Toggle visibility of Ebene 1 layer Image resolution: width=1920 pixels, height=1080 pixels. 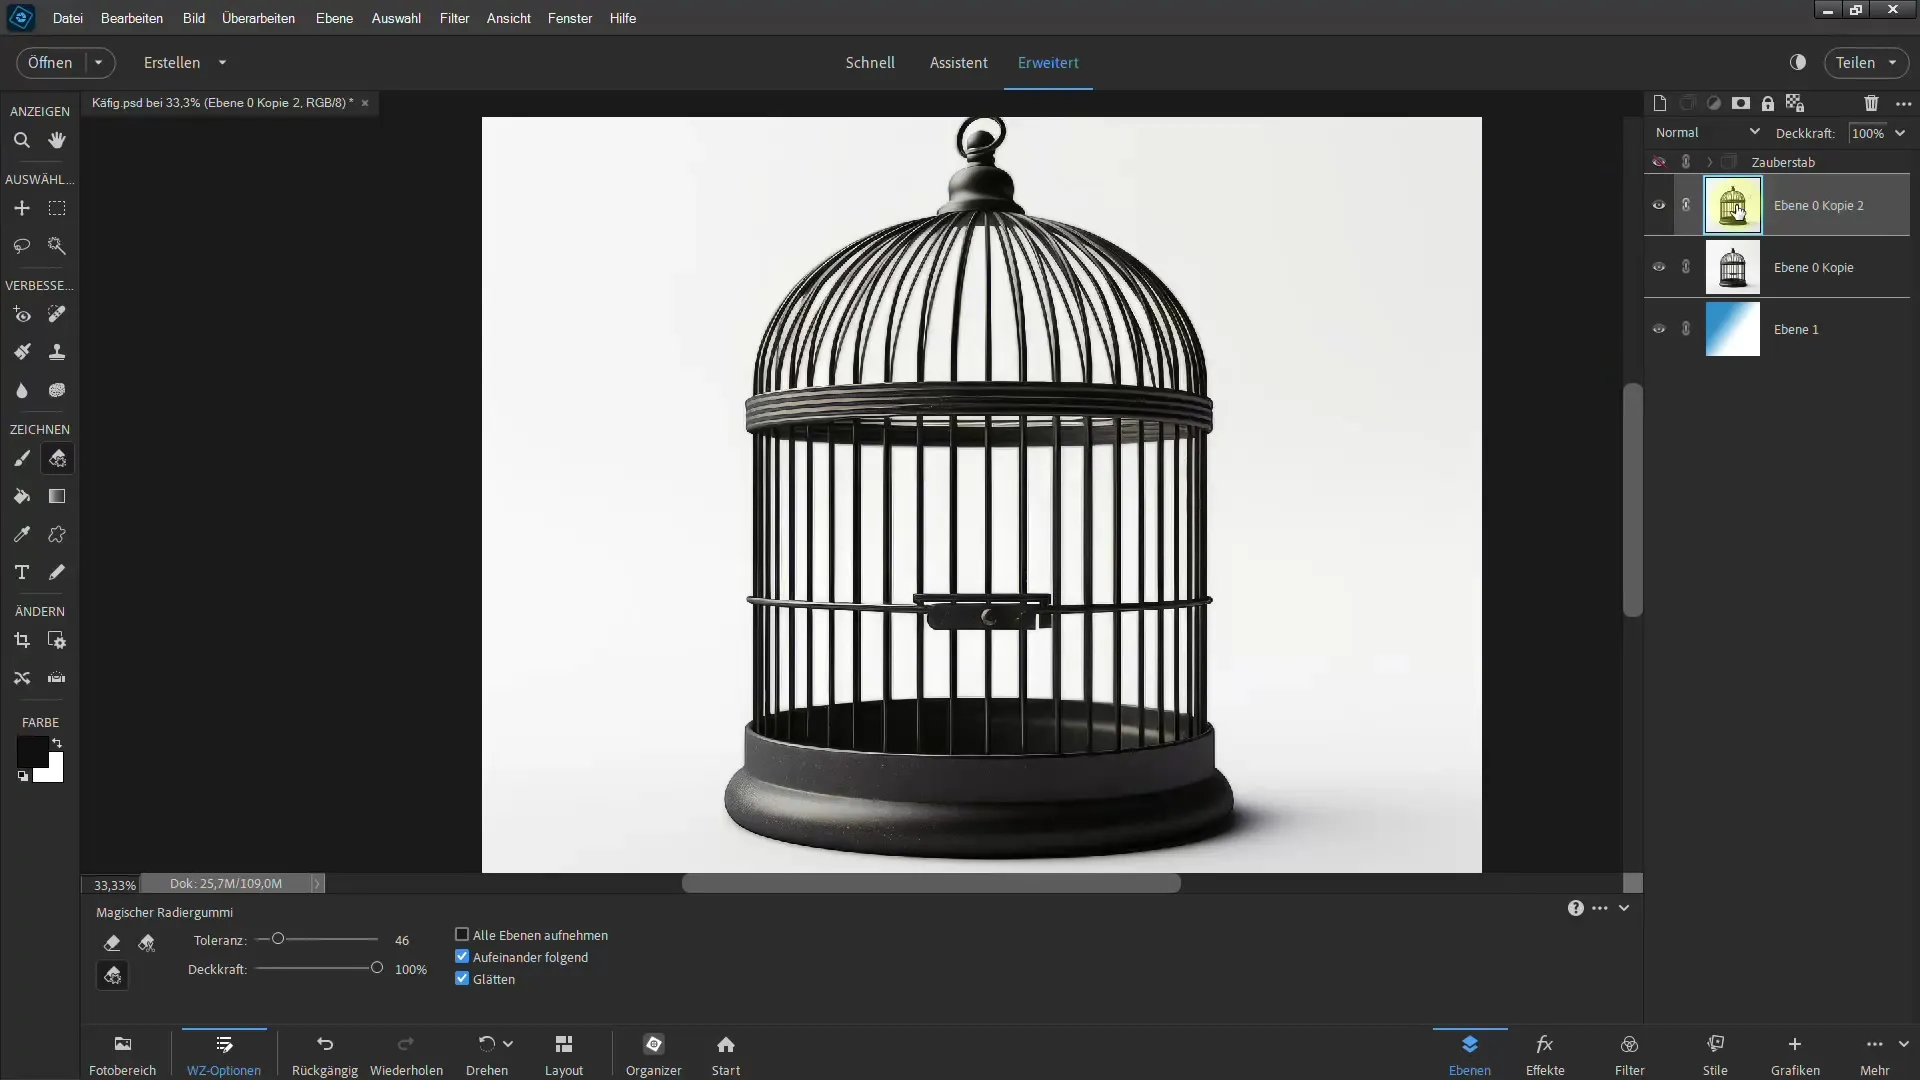[1659, 328]
